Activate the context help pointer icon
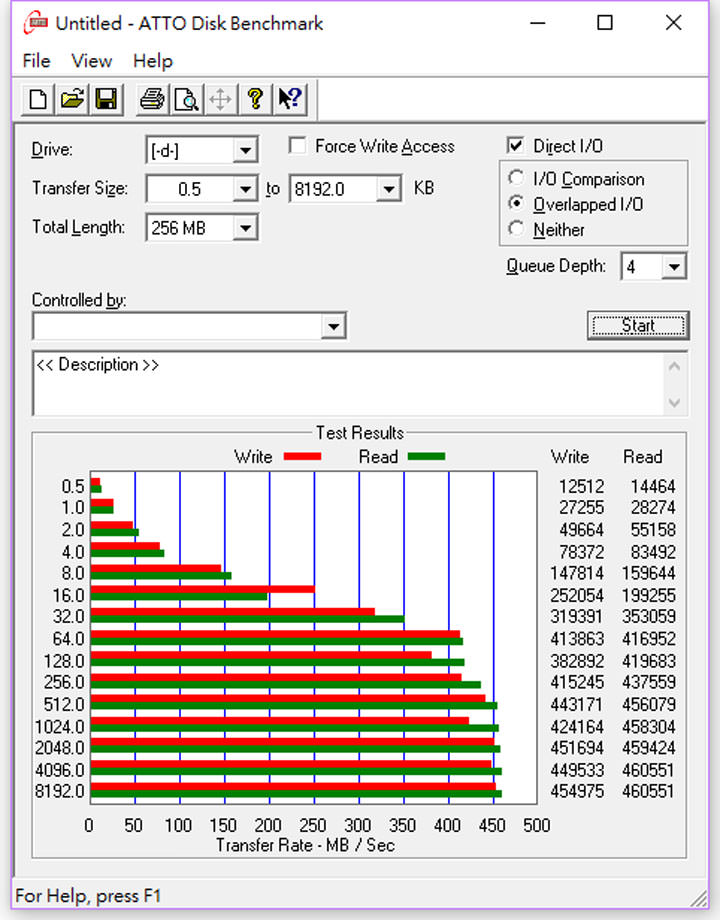This screenshot has height=920, width=720. (x=290, y=99)
